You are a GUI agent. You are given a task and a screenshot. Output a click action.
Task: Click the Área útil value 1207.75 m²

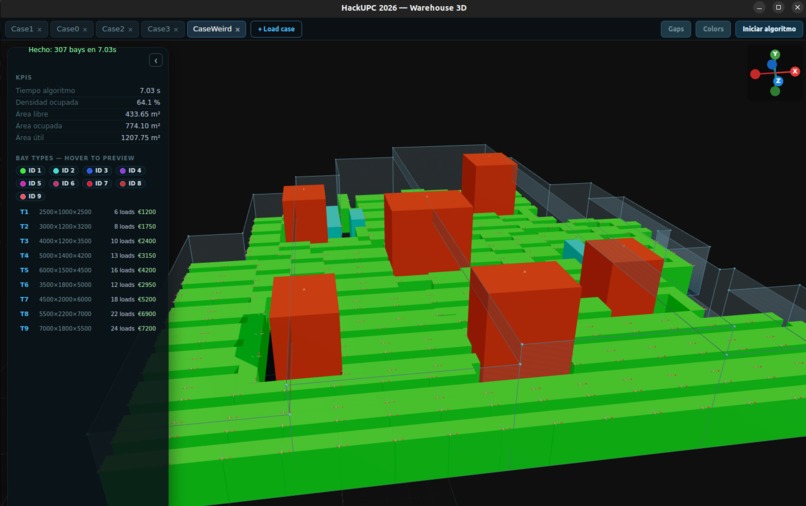(140, 138)
